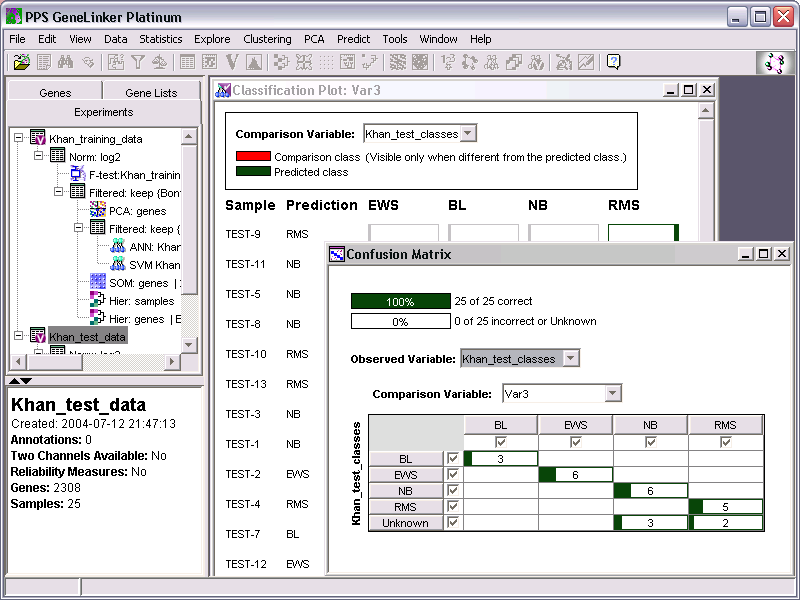
Task: Click the balance scale toolbar icon
Action: pos(160,62)
